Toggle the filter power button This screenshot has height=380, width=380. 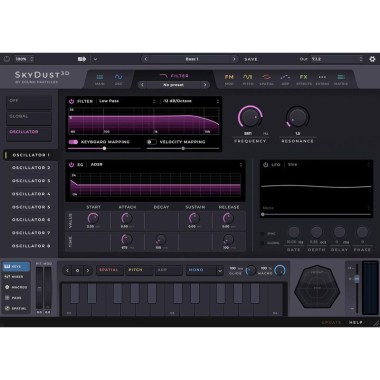click(x=71, y=101)
